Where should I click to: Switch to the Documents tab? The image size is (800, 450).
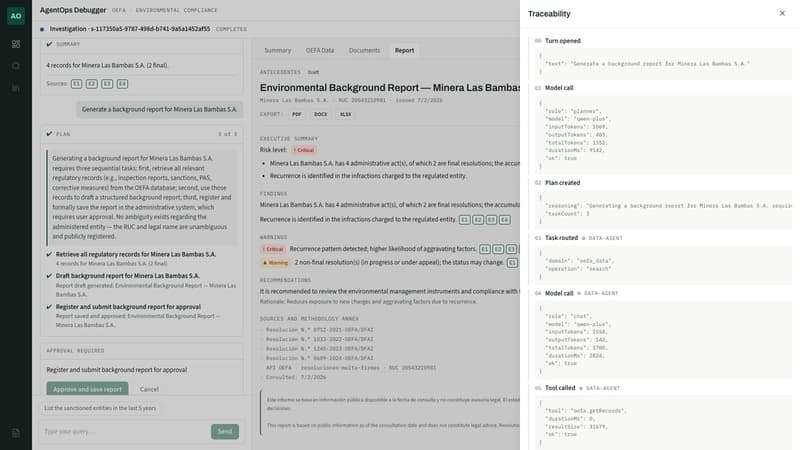[364, 51]
